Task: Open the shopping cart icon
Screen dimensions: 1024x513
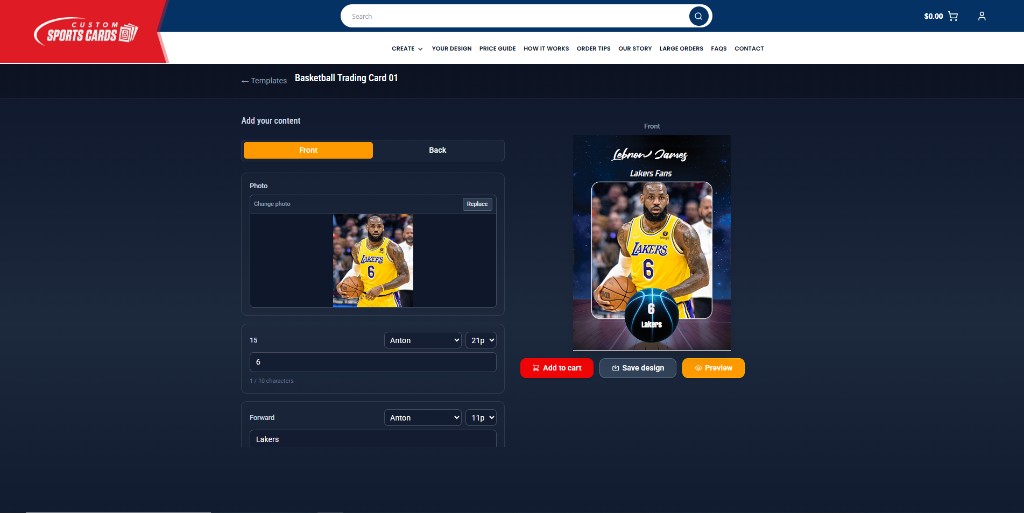Action: click(x=953, y=16)
